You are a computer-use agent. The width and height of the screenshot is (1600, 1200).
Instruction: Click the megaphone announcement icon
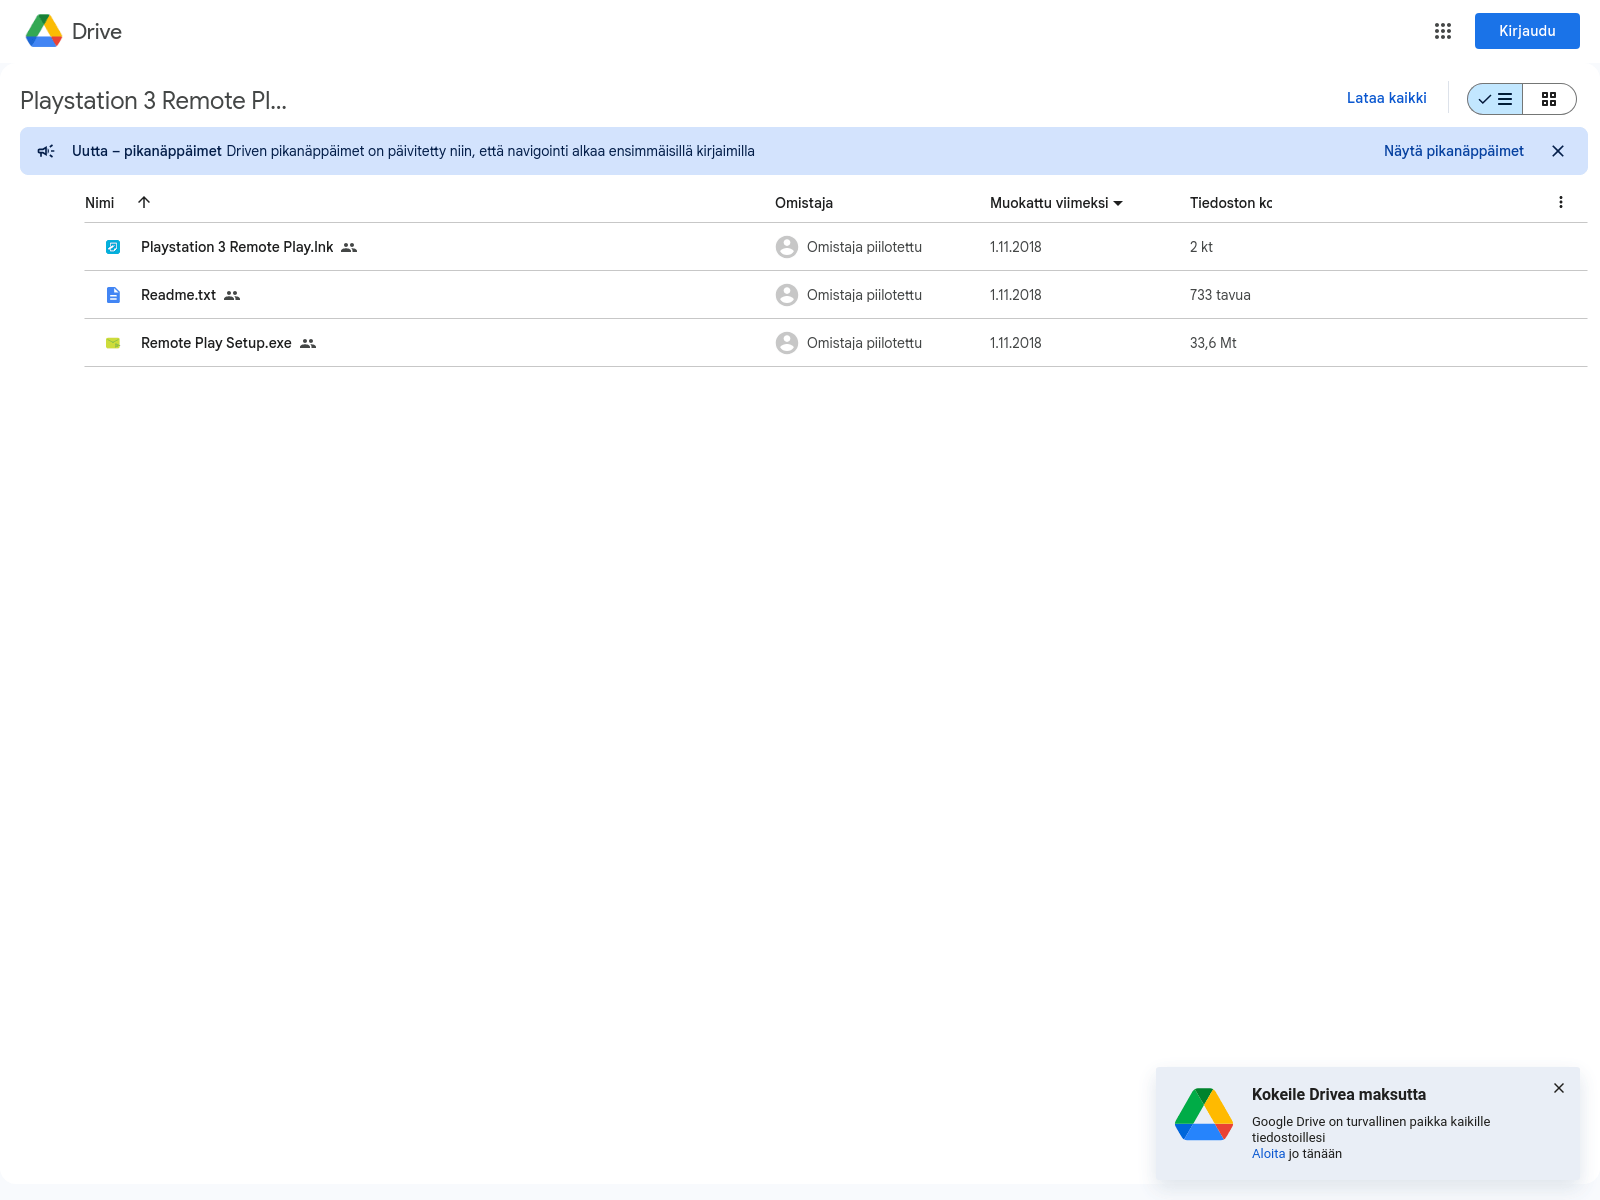[46, 151]
